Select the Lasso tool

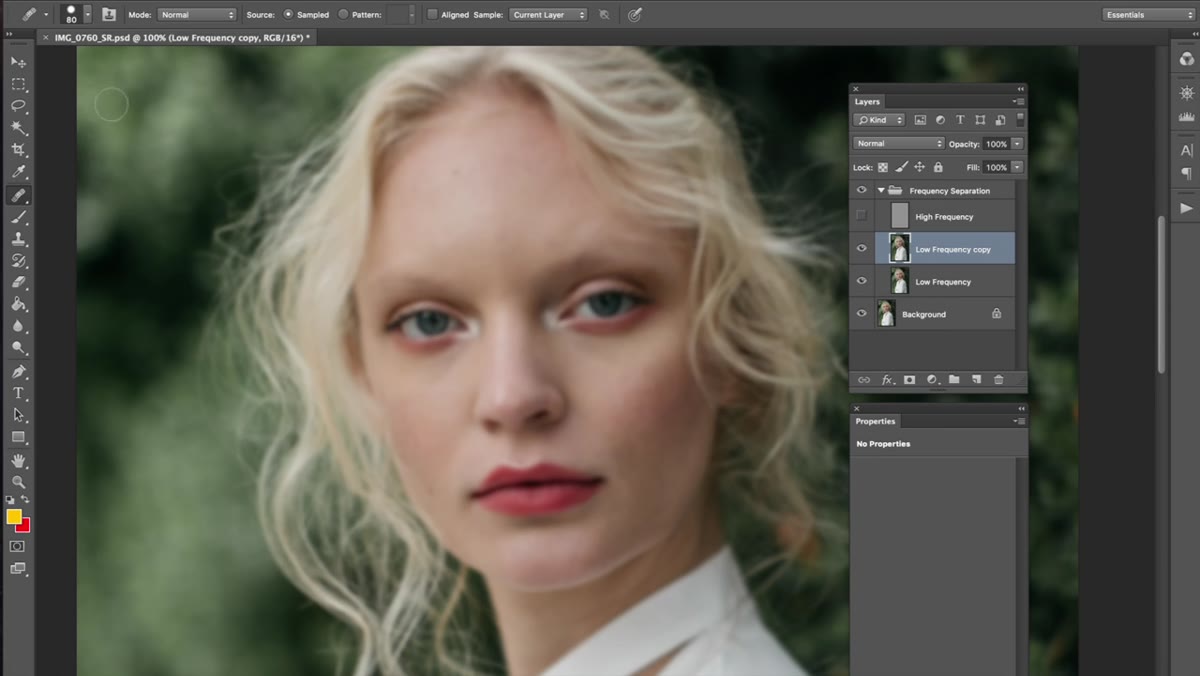(x=18, y=106)
